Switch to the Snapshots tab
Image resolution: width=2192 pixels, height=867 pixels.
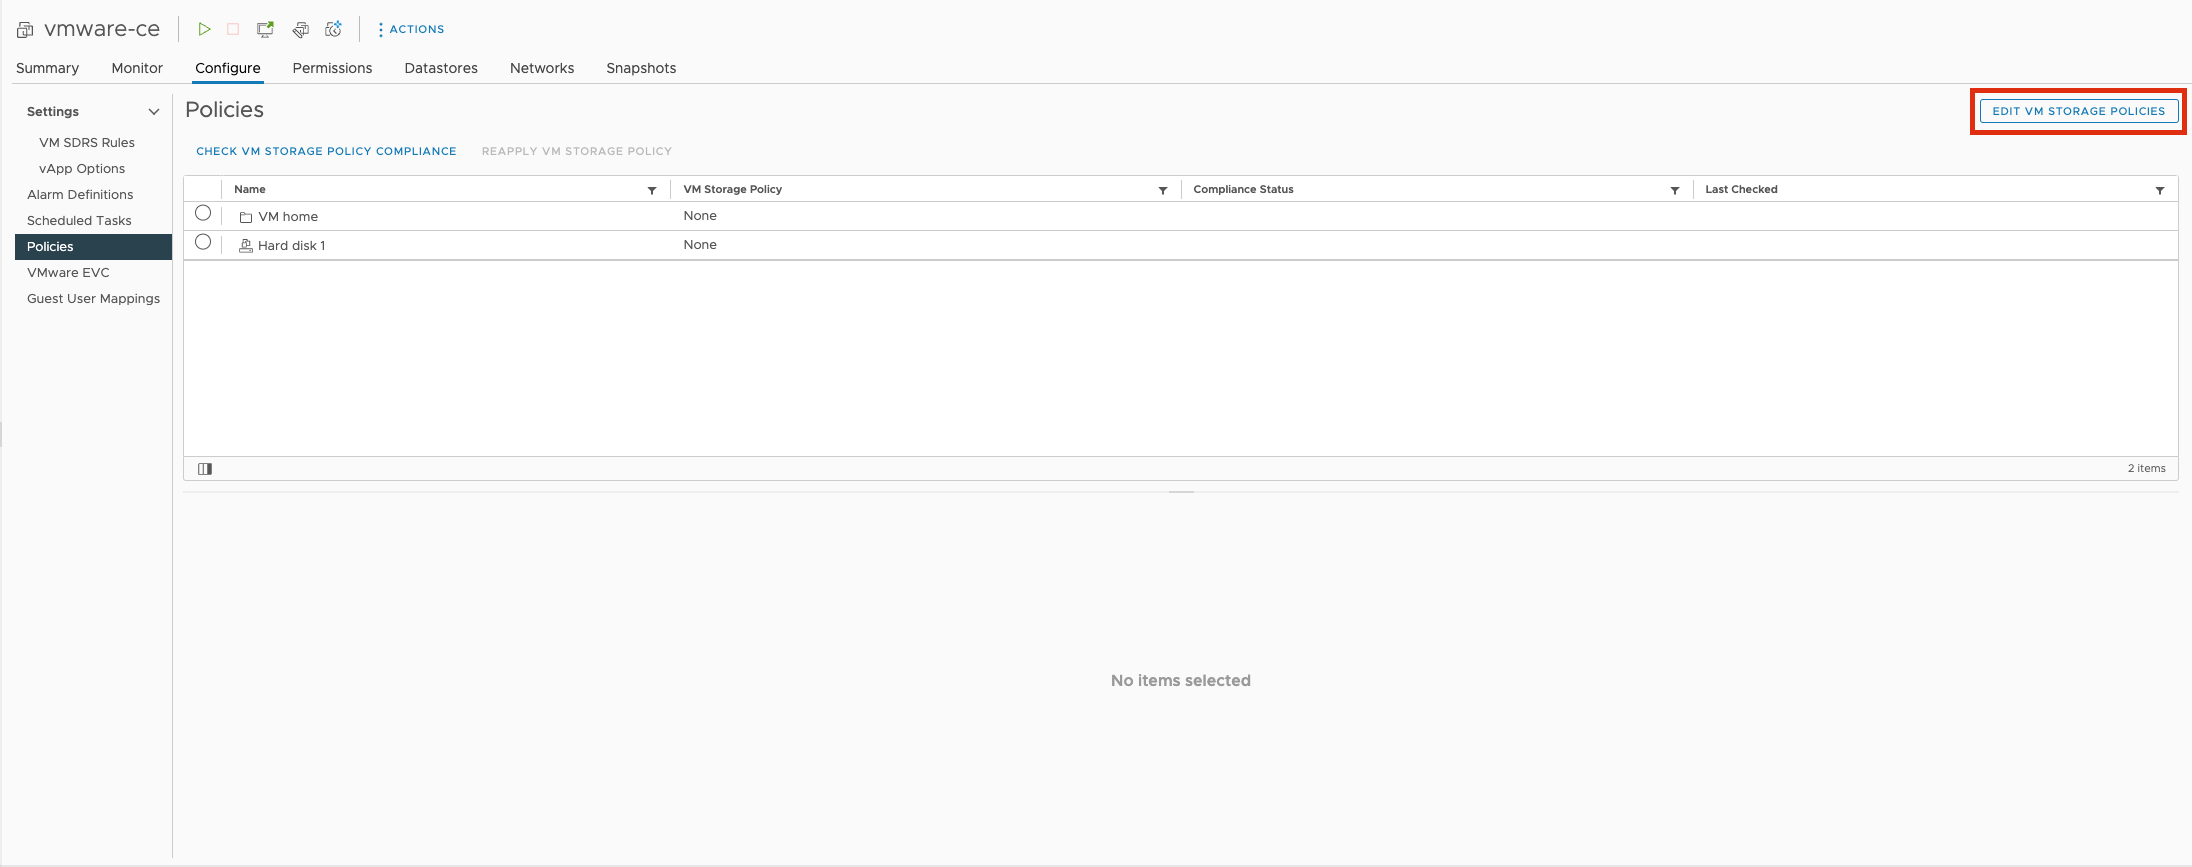click(641, 68)
